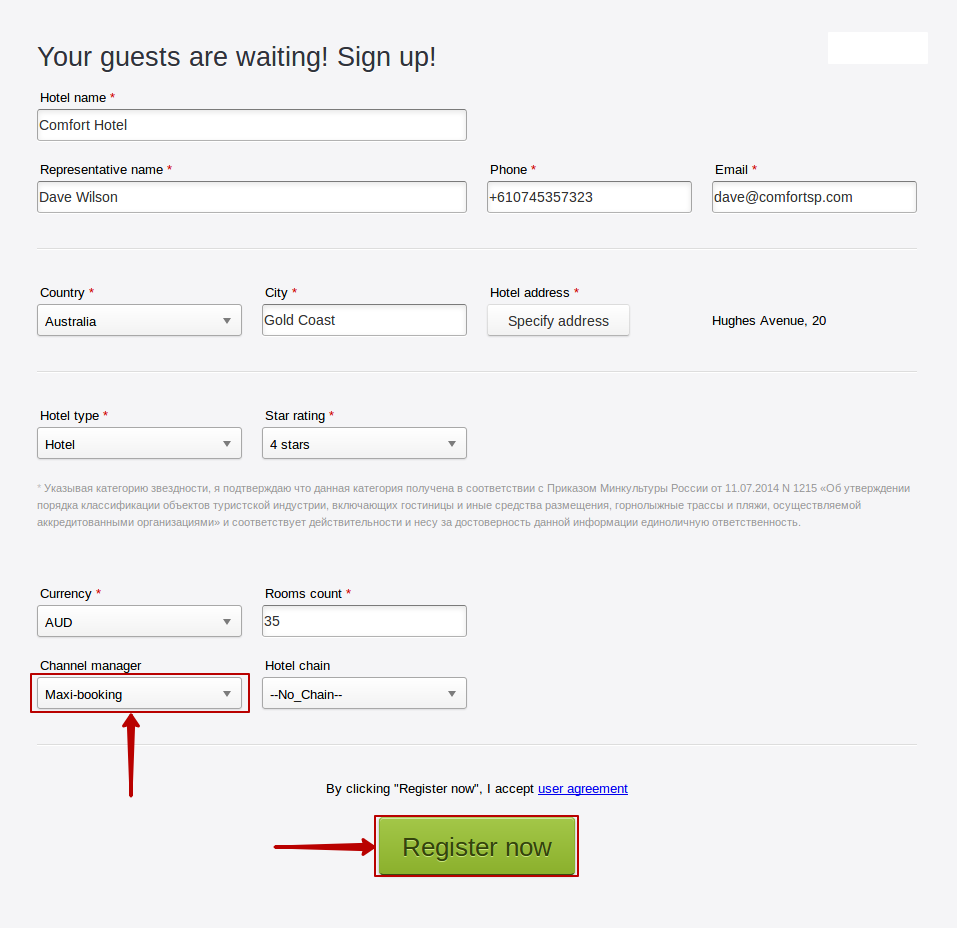Viewport: 957px width, 928px height.
Task: Open the user agreement link
Action: [582, 789]
